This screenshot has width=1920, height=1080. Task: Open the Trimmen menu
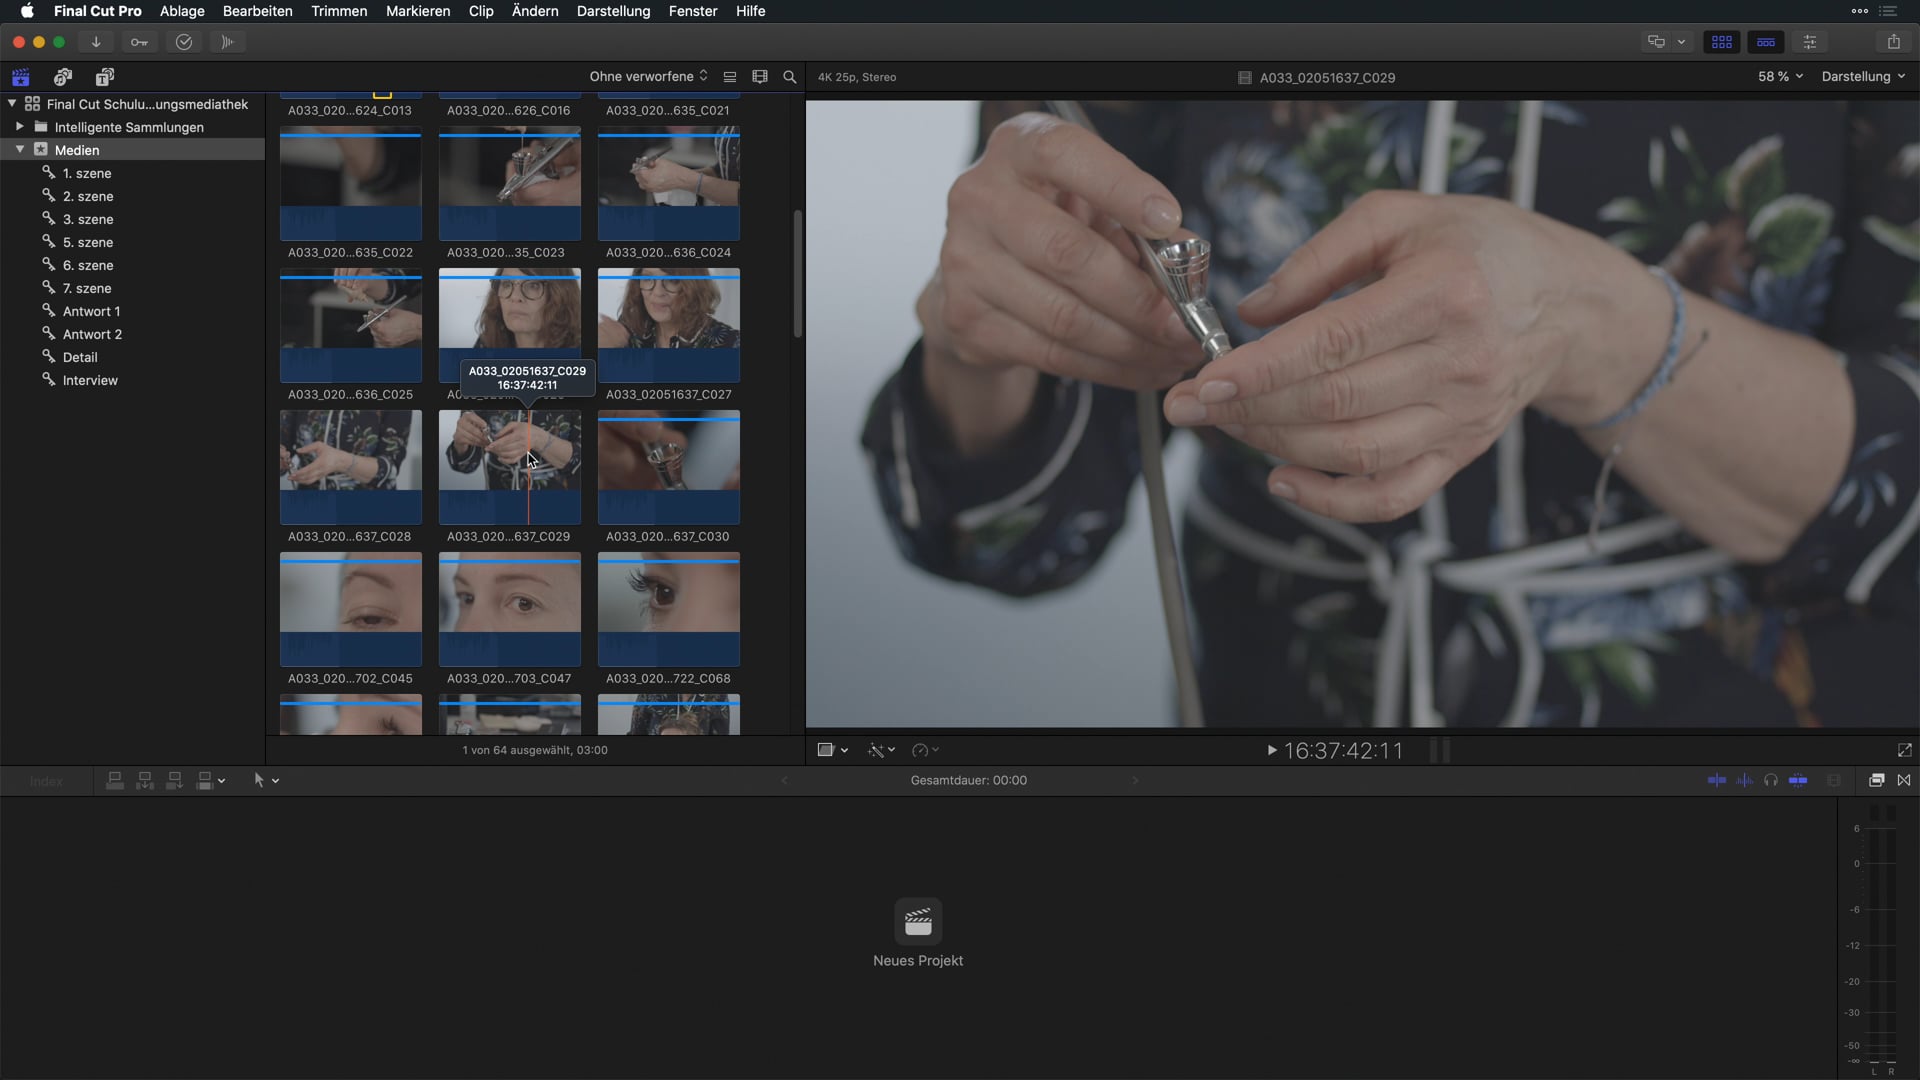click(x=339, y=11)
